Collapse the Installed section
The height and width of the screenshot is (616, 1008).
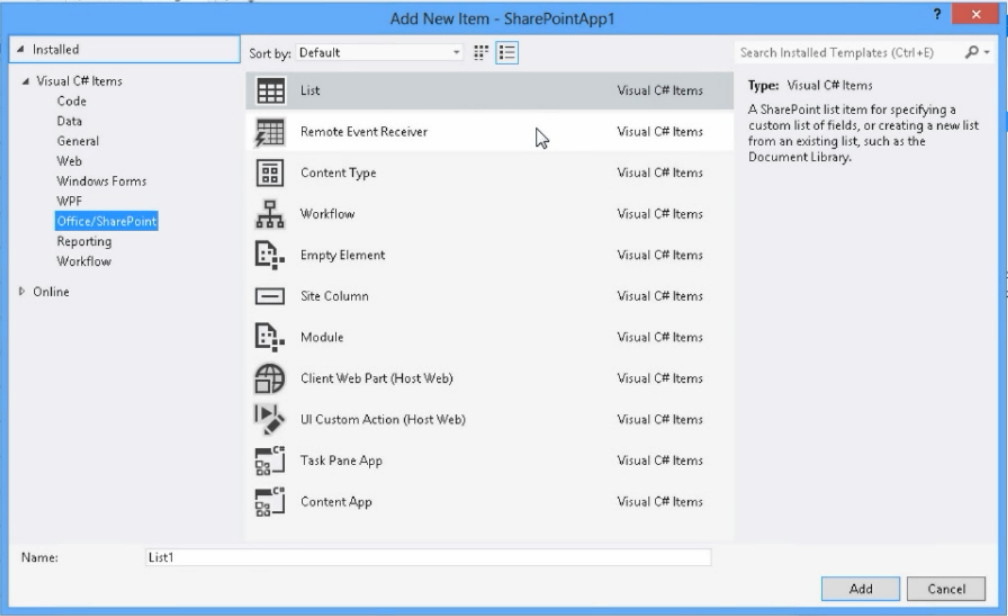[x=21, y=50]
